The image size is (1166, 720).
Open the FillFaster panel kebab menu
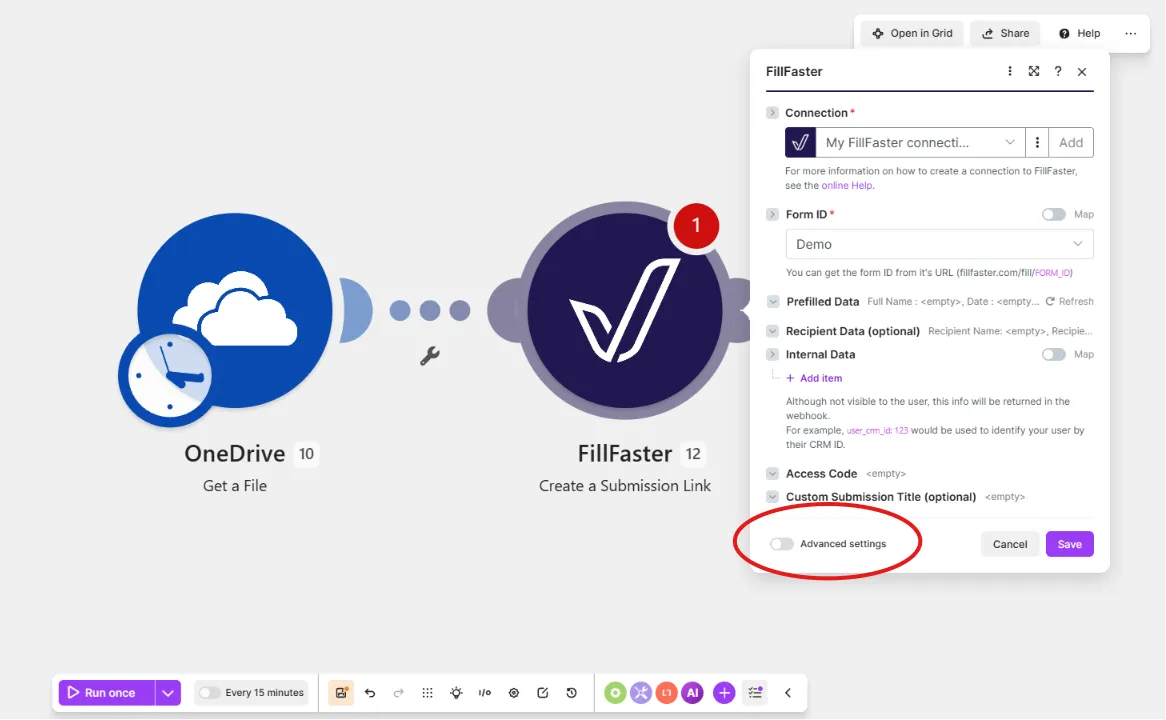point(1009,71)
